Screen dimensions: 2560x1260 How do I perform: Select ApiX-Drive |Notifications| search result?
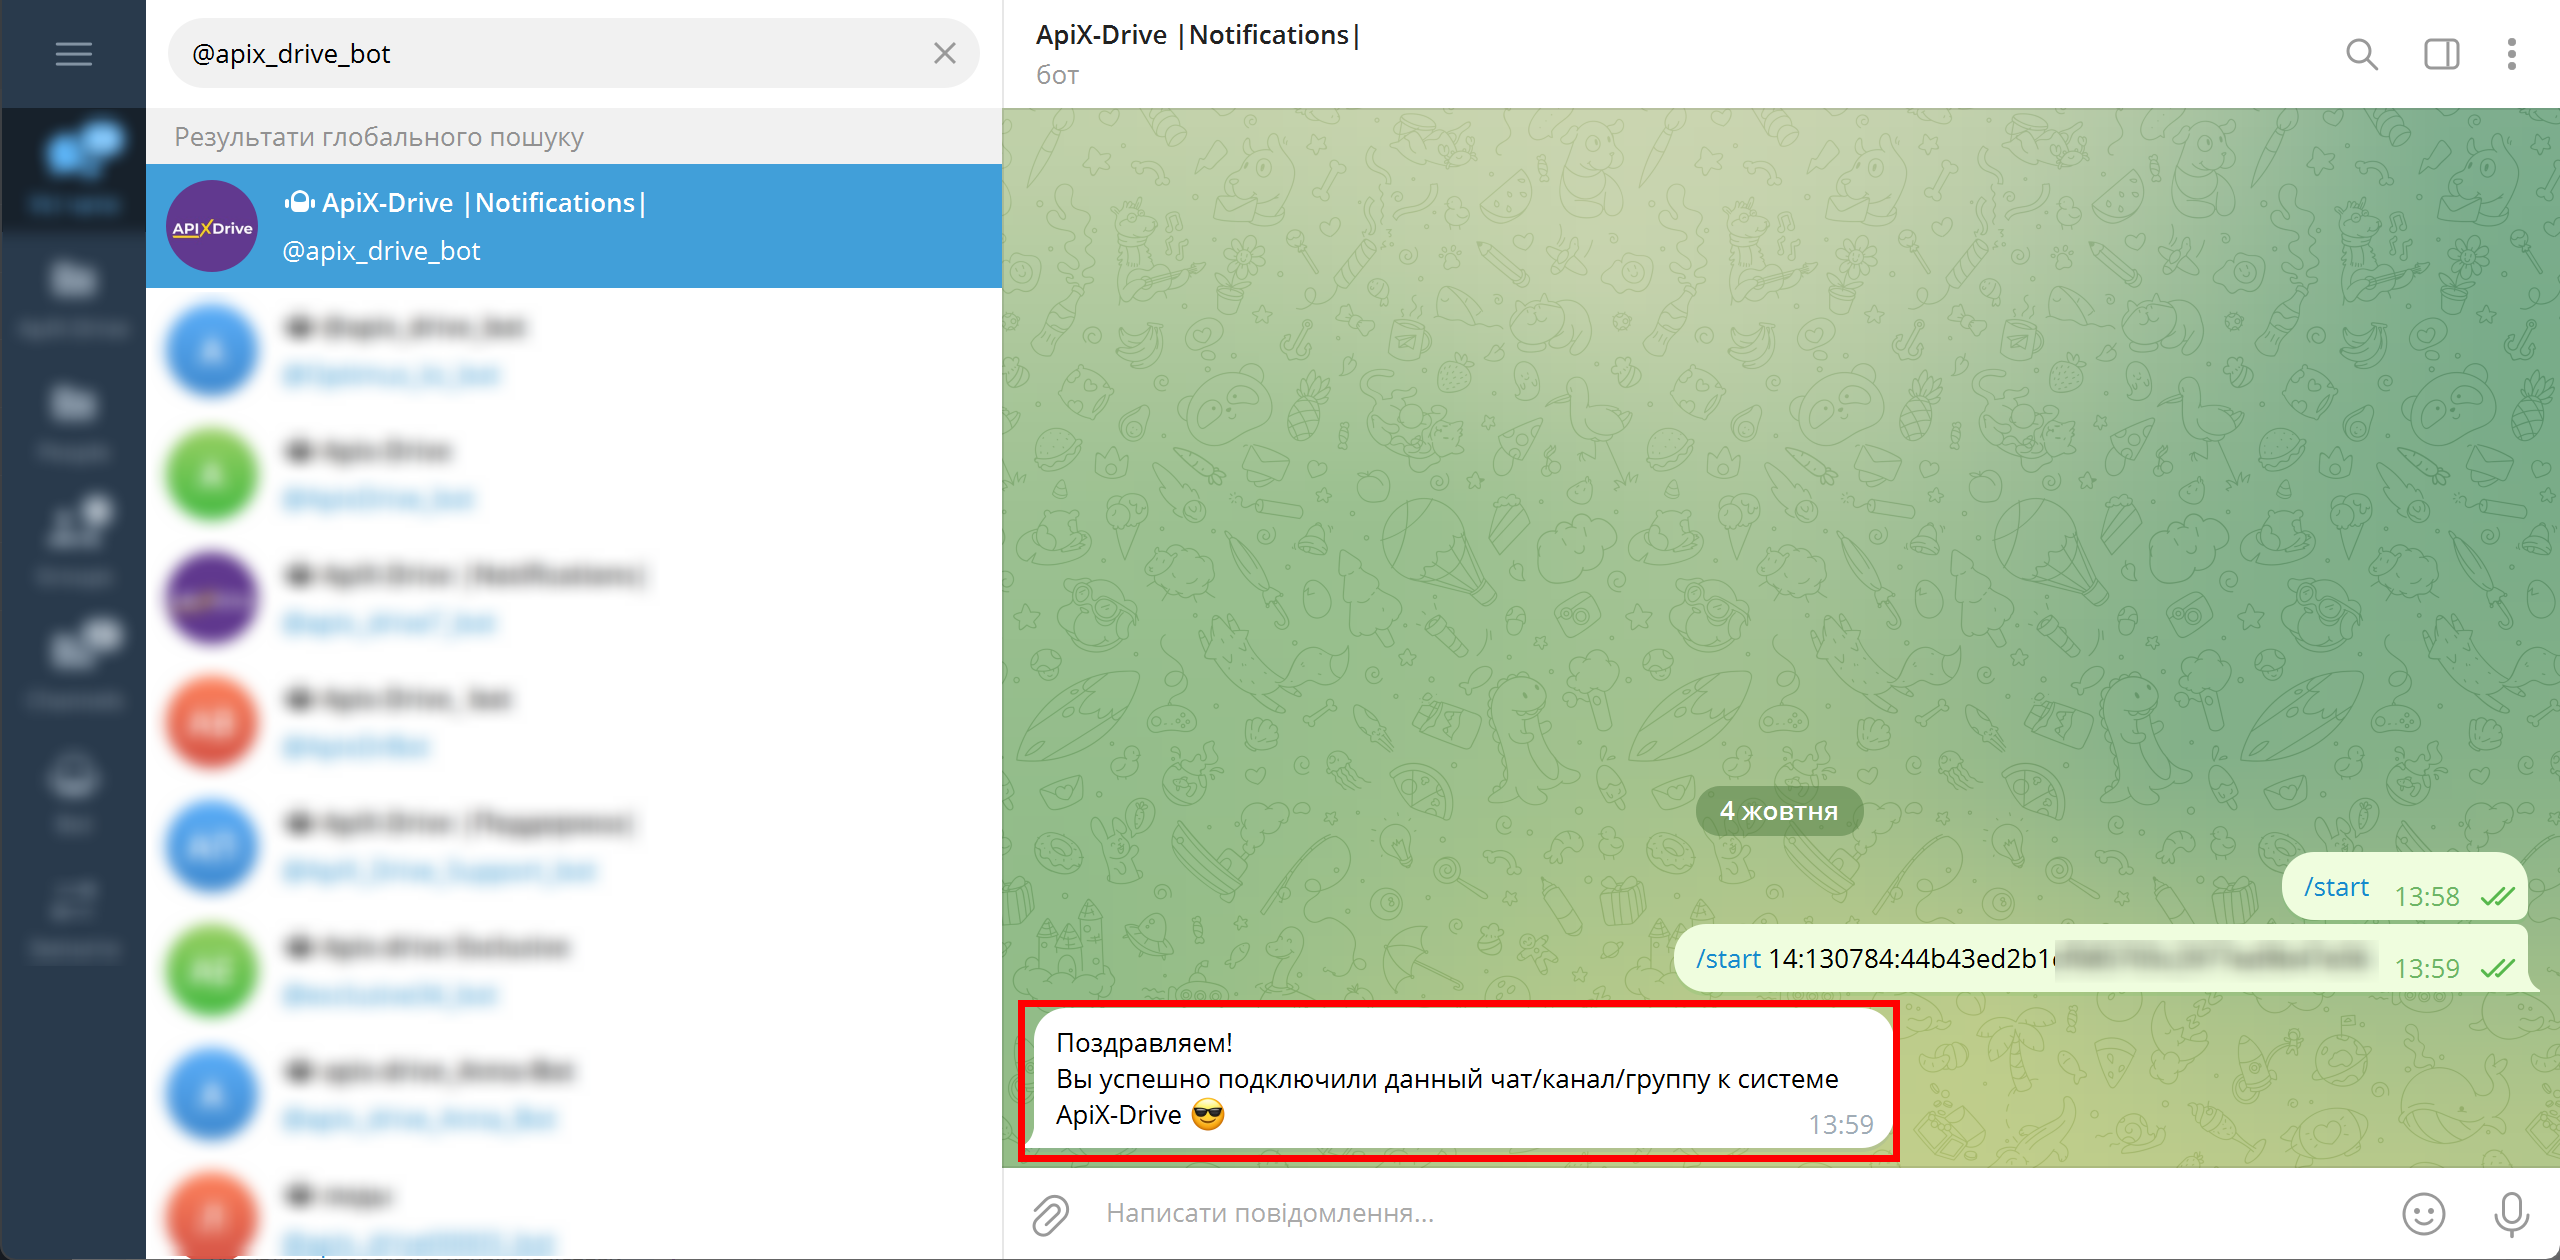point(574,226)
